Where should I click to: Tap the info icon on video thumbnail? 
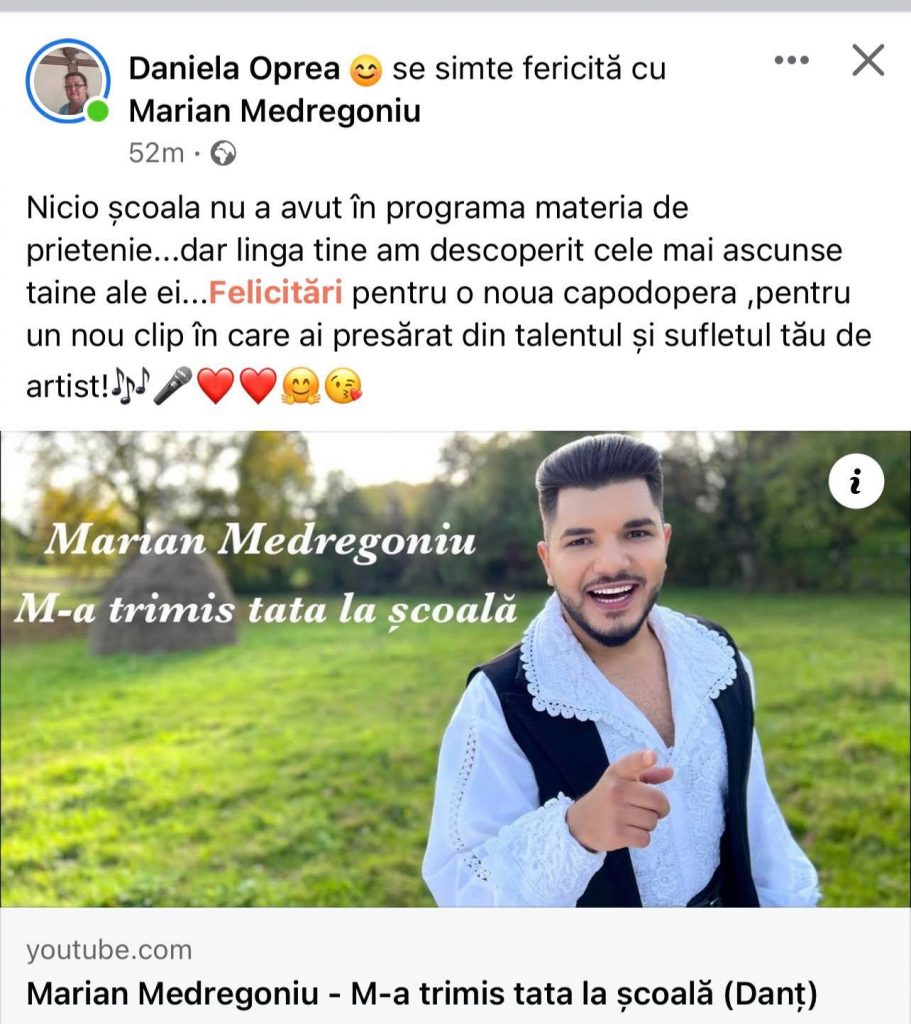tap(856, 481)
